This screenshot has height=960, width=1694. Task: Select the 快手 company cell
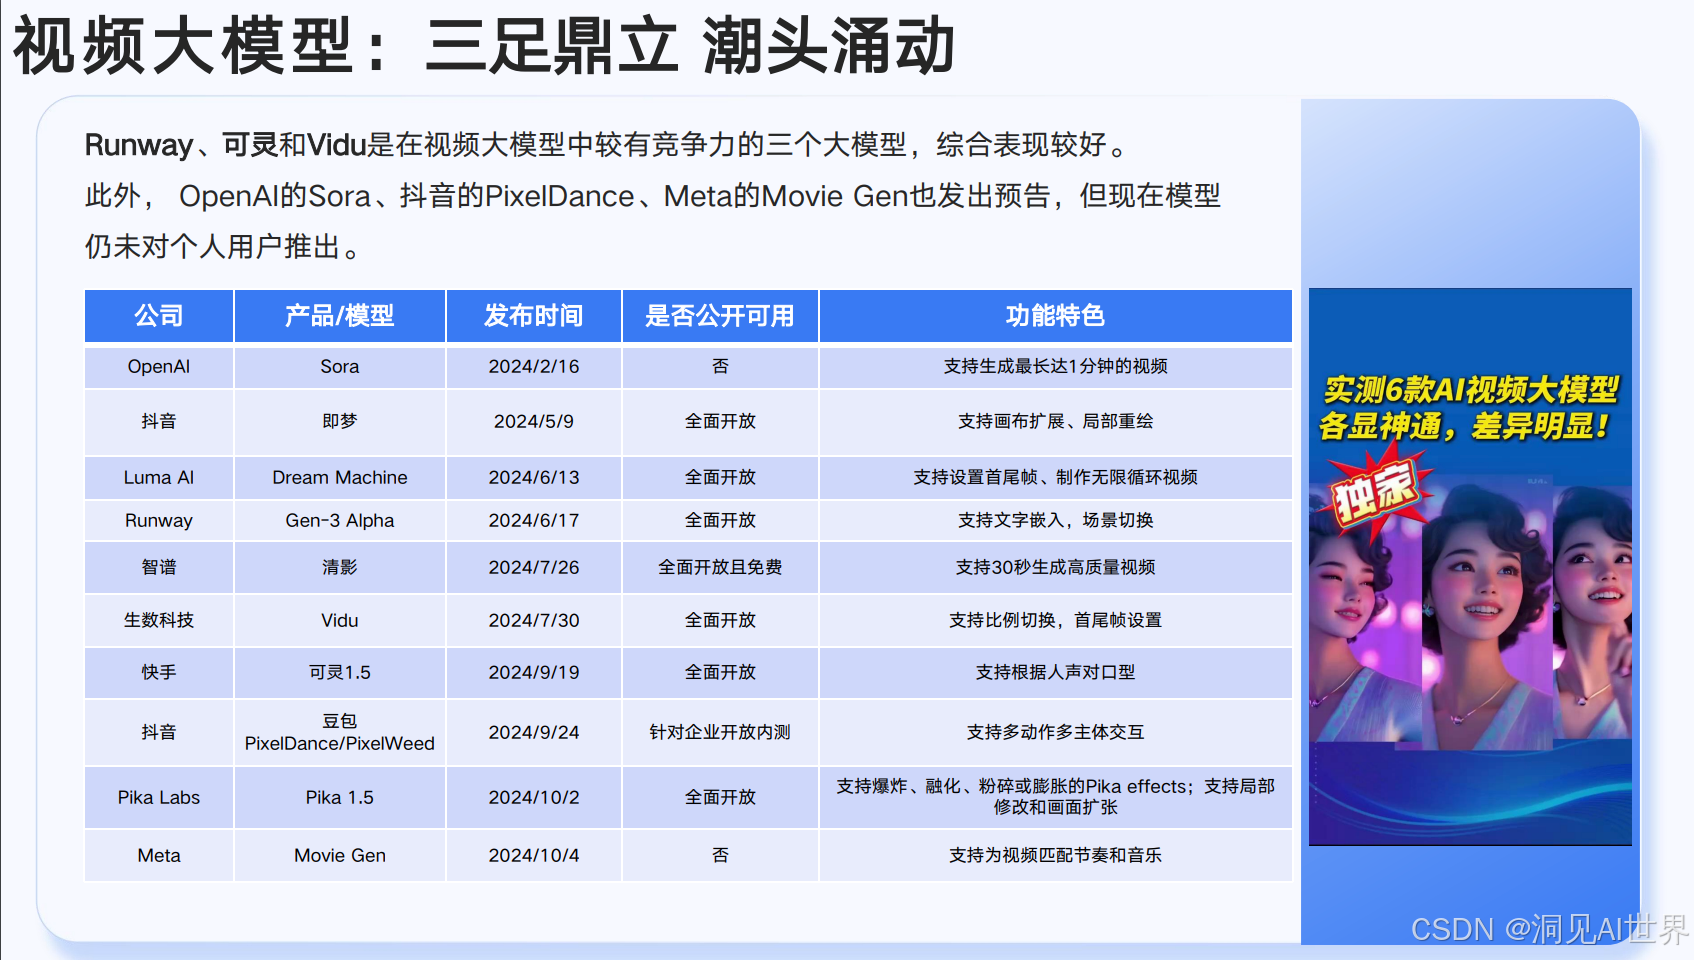pyautogui.click(x=159, y=673)
